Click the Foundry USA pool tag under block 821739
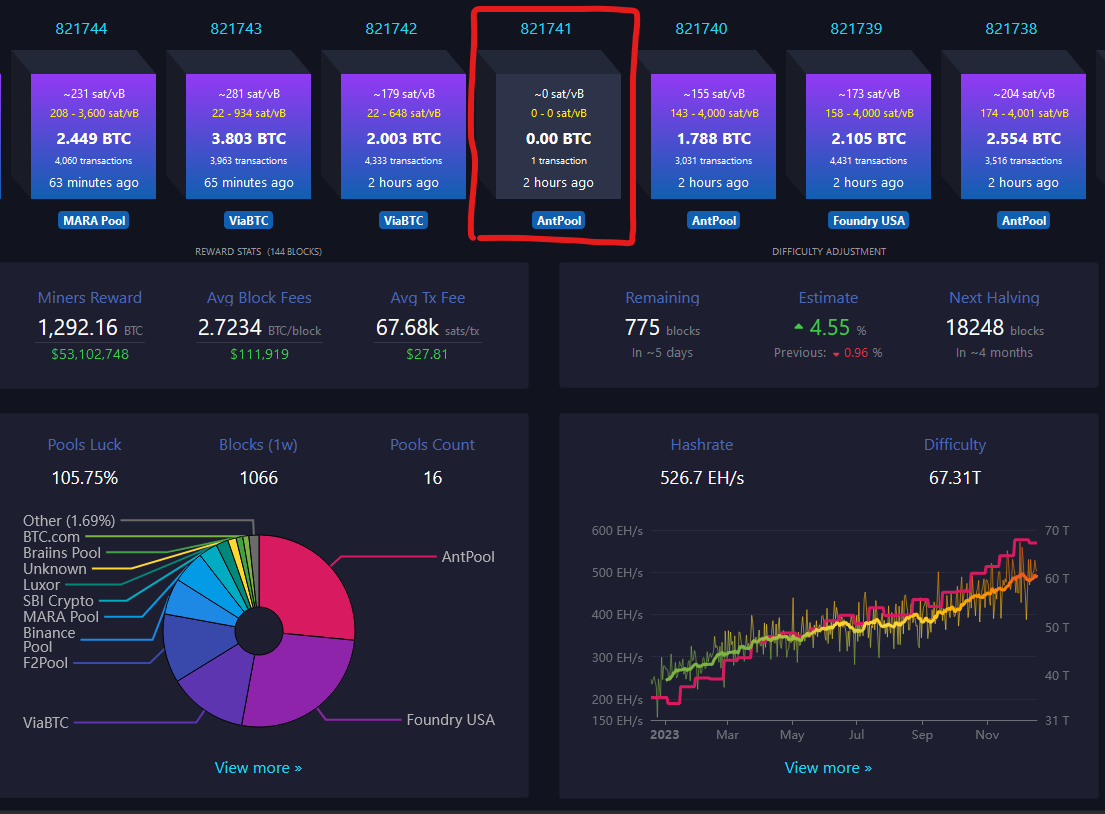Image resolution: width=1105 pixels, height=814 pixels. tap(869, 220)
